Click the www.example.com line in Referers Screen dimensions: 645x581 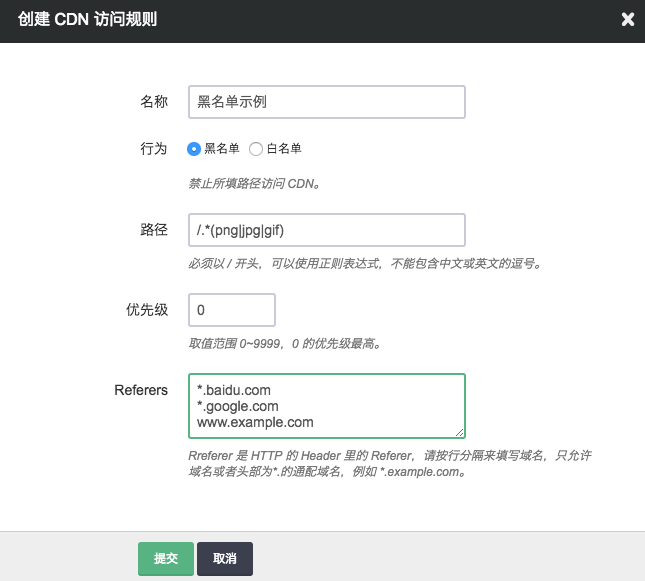(255, 422)
